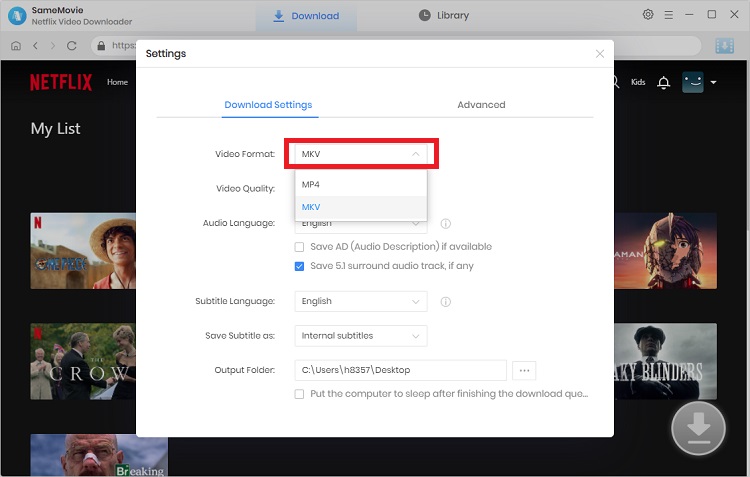The height and width of the screenshot is (477, 750).
Task: Go back with the left arrow icon
Action: [x=35, y=46]
